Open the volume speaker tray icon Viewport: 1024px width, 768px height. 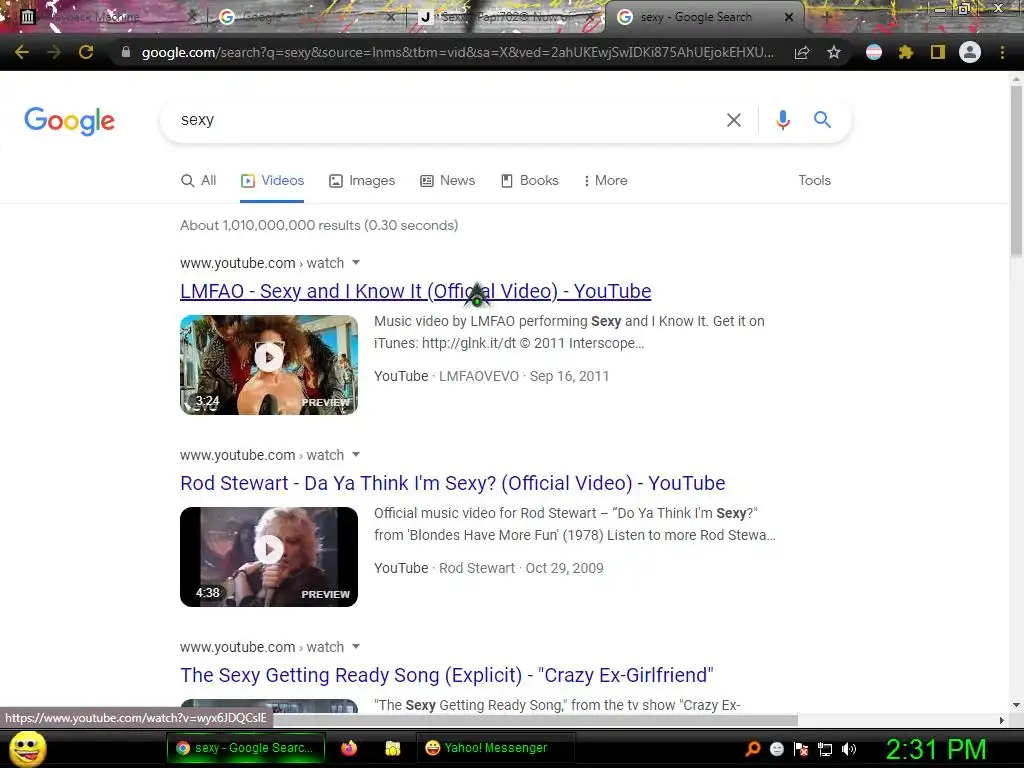pos(849,749)
